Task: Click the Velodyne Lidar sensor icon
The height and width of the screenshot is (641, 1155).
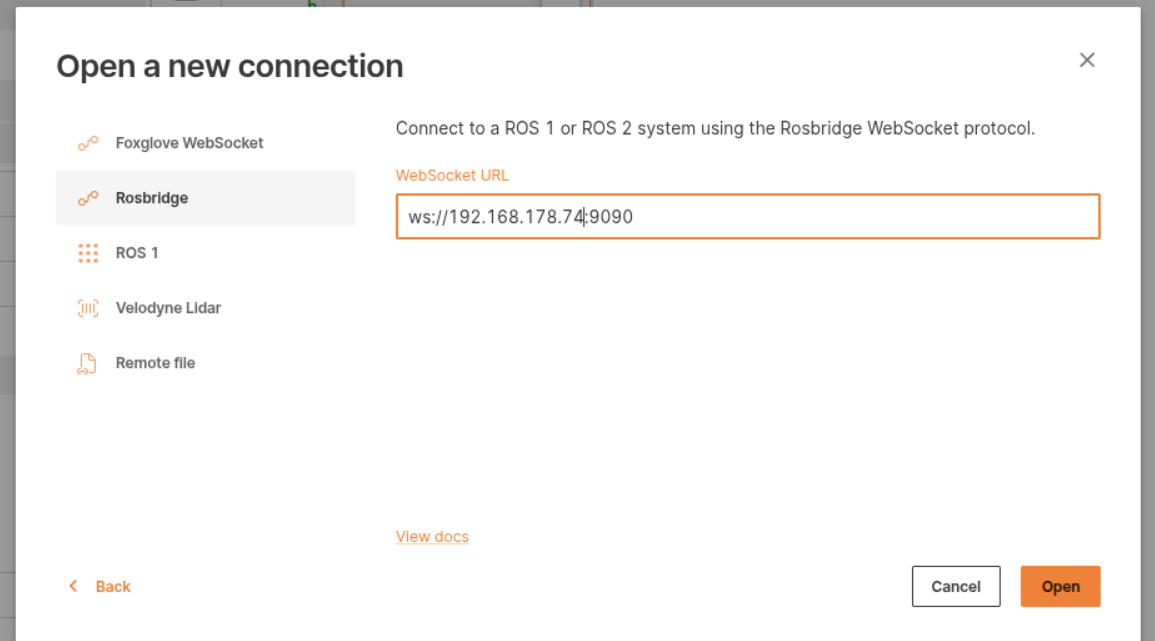Action: pos(86,307)
